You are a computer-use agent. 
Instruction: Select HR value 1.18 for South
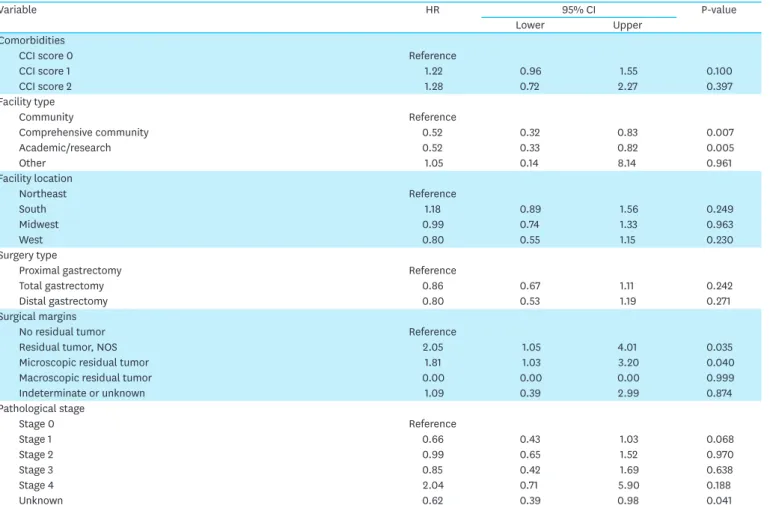(433, 209)
